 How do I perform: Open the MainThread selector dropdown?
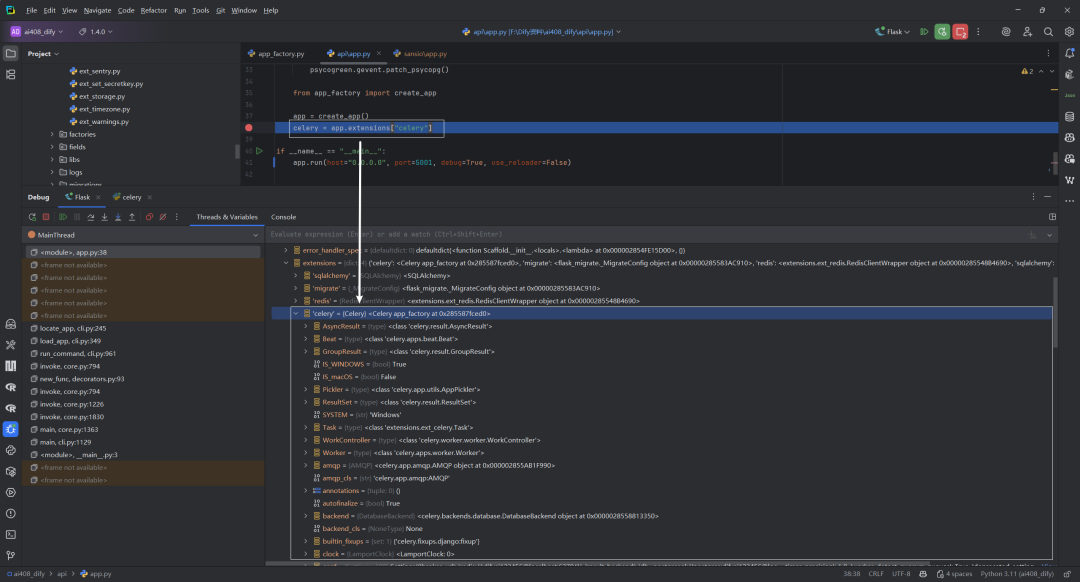(x=143, y=235)
